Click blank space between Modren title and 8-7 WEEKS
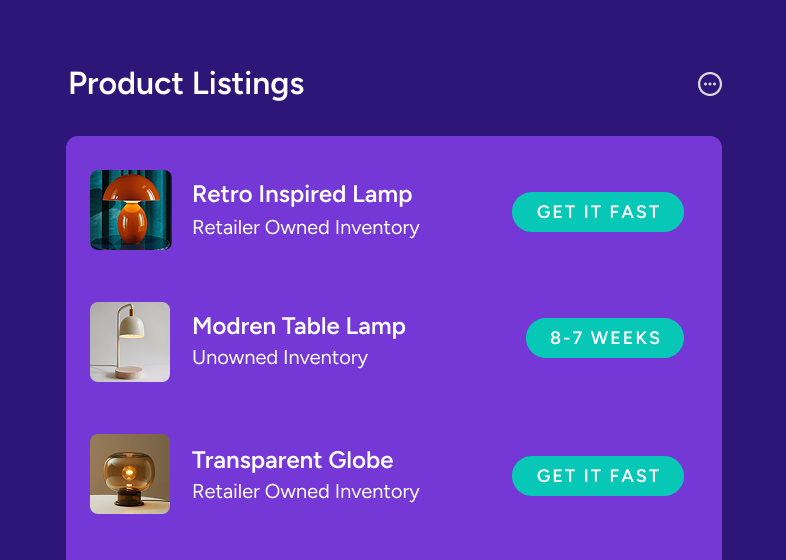The width and height of the screenshot is (786, 560). coord(465,340)
